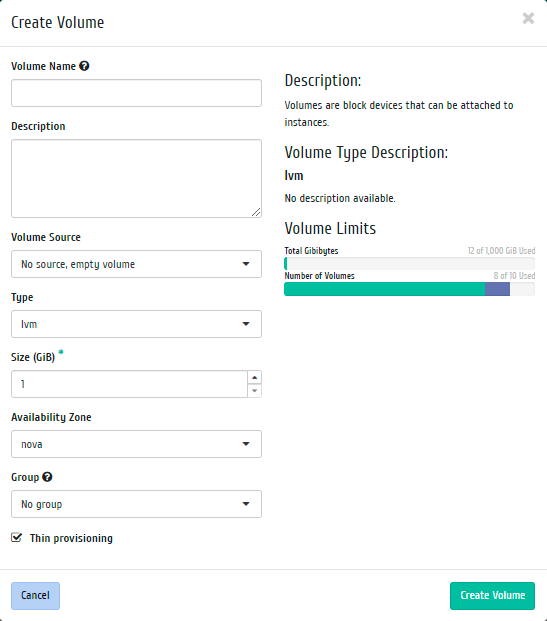This screenshot has height=621, width=547.
Task: Open the Availability Zone dropdown
Action: (x=136, y=444)
